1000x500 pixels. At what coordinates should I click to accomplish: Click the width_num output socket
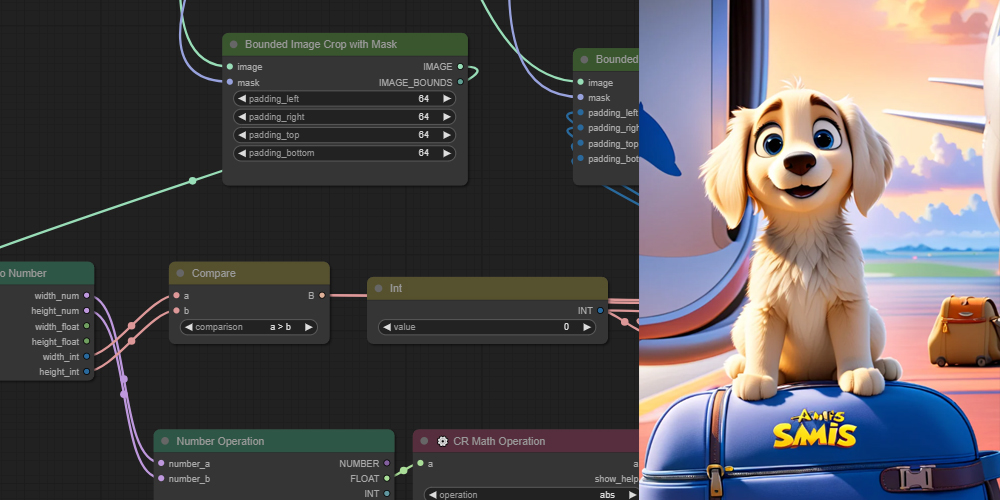click(87, 296)
